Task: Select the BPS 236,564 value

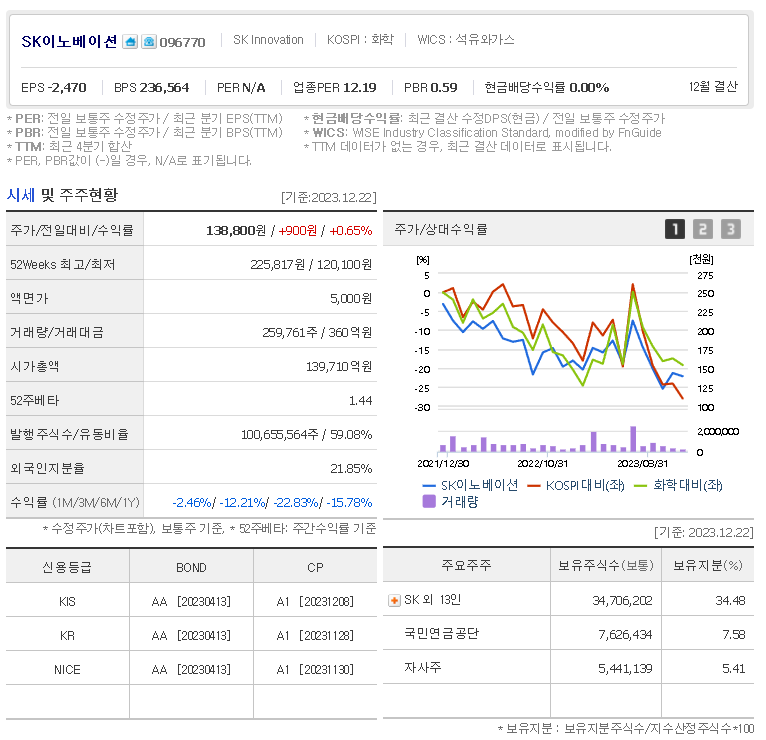Action: pyautogui.click(x=151, y=87)
